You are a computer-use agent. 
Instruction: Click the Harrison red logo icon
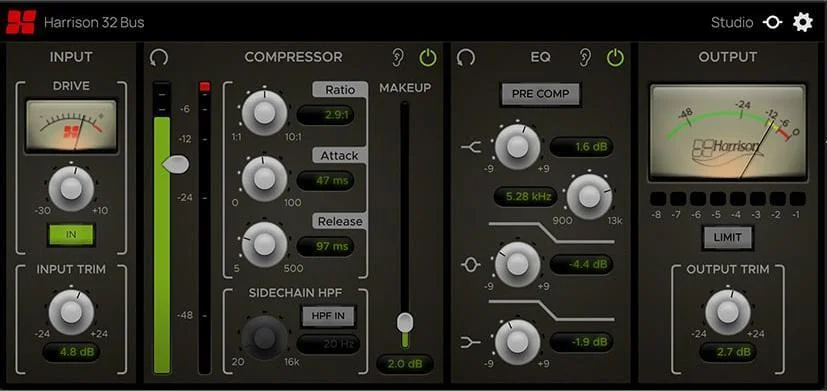(21, 22)
